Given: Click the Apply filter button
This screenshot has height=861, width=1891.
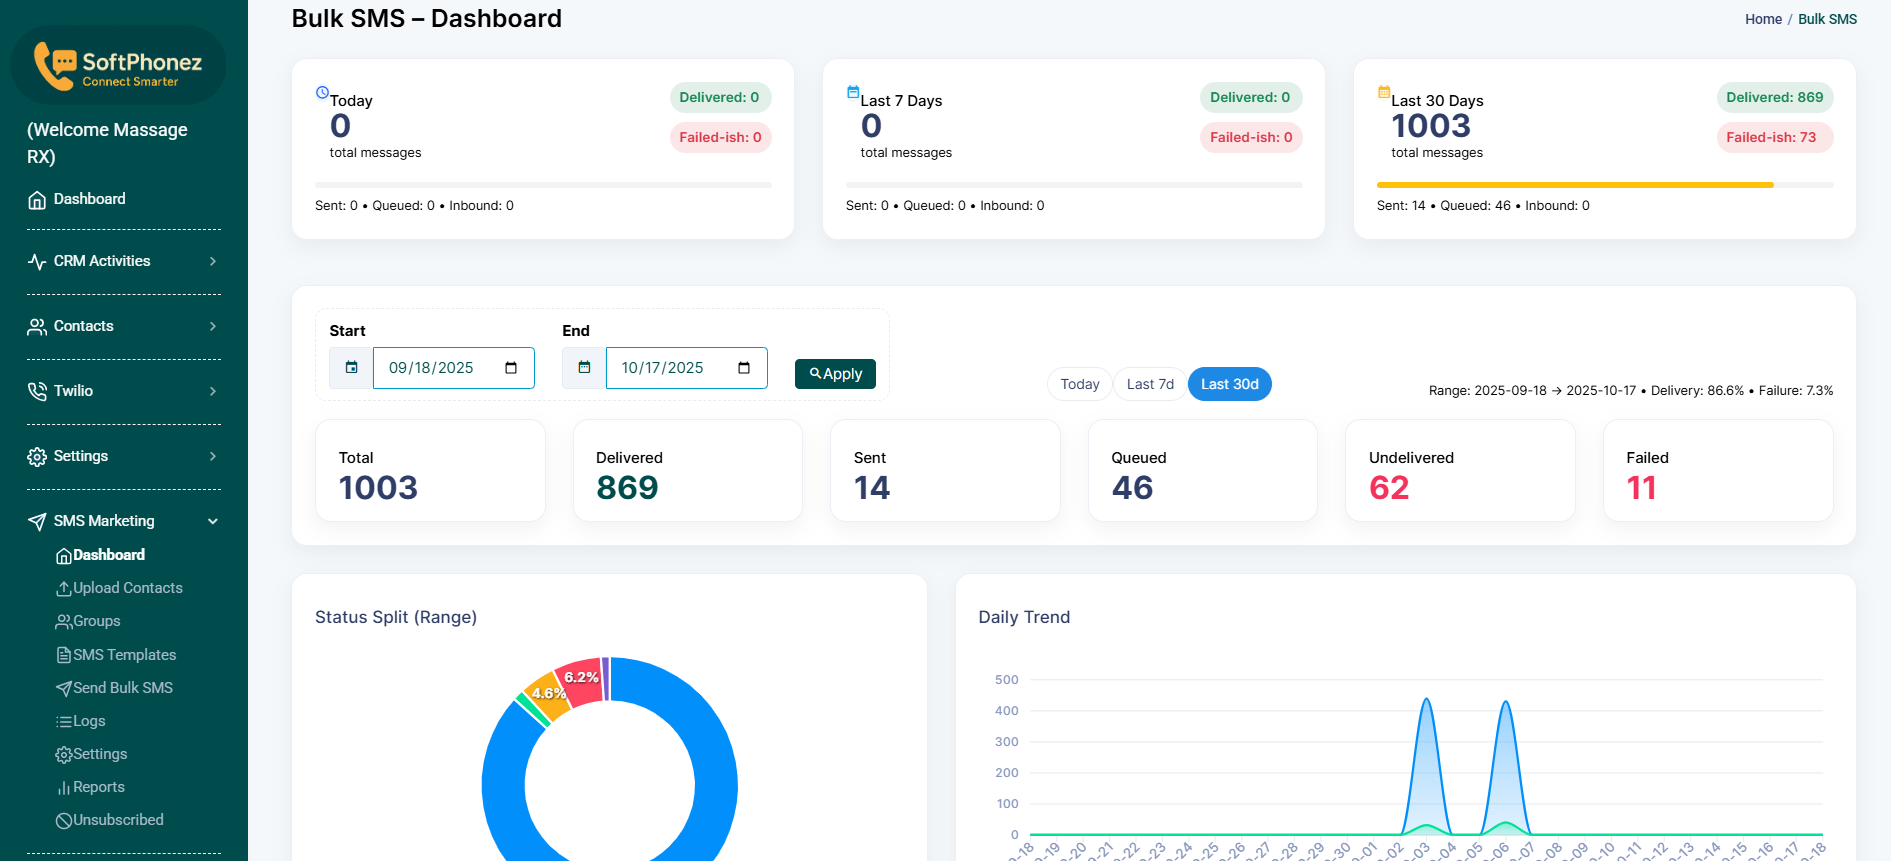Looking at the screenshot, I should (x=835, y=374).
